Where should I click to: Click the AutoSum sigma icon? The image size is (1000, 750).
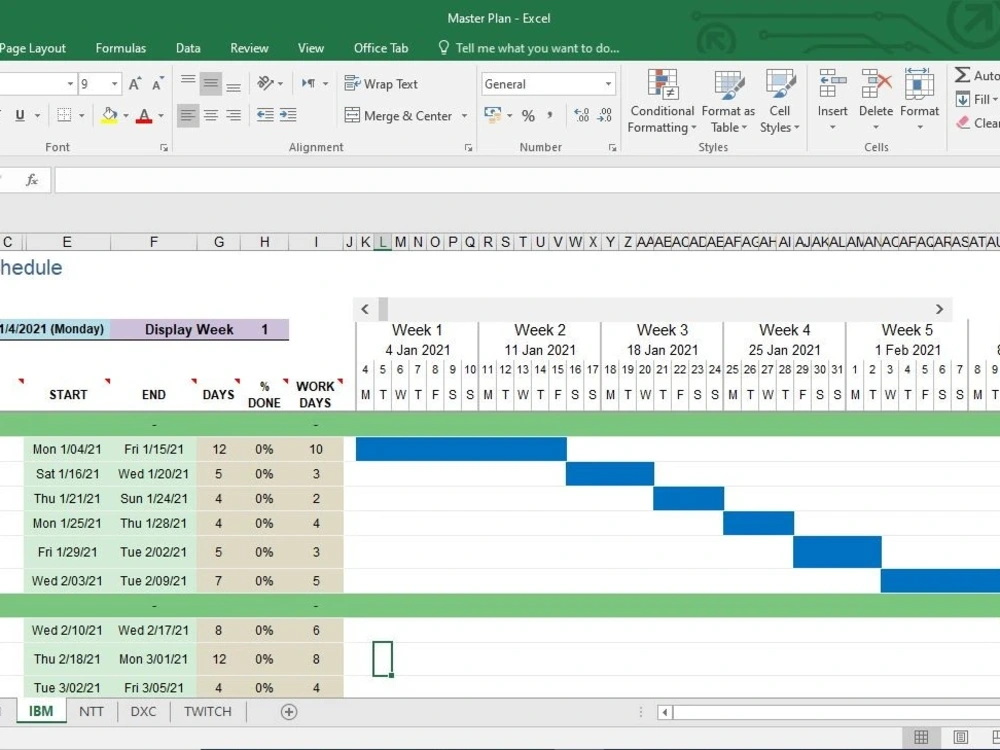click(962, 75)
